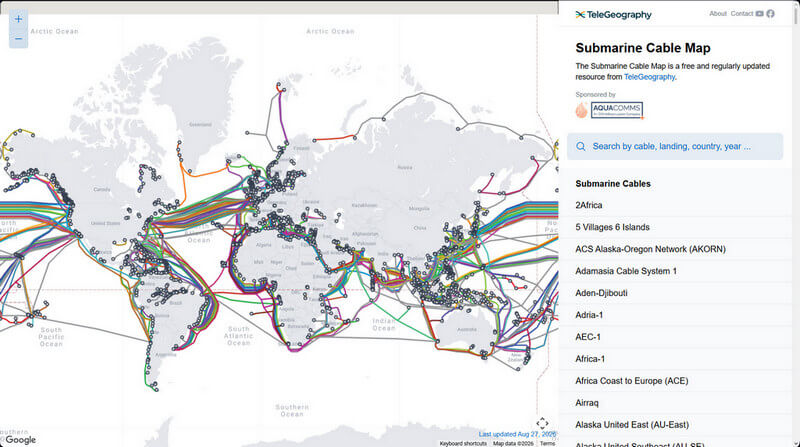Zoom out with the minus map button

tap(18, 39)
